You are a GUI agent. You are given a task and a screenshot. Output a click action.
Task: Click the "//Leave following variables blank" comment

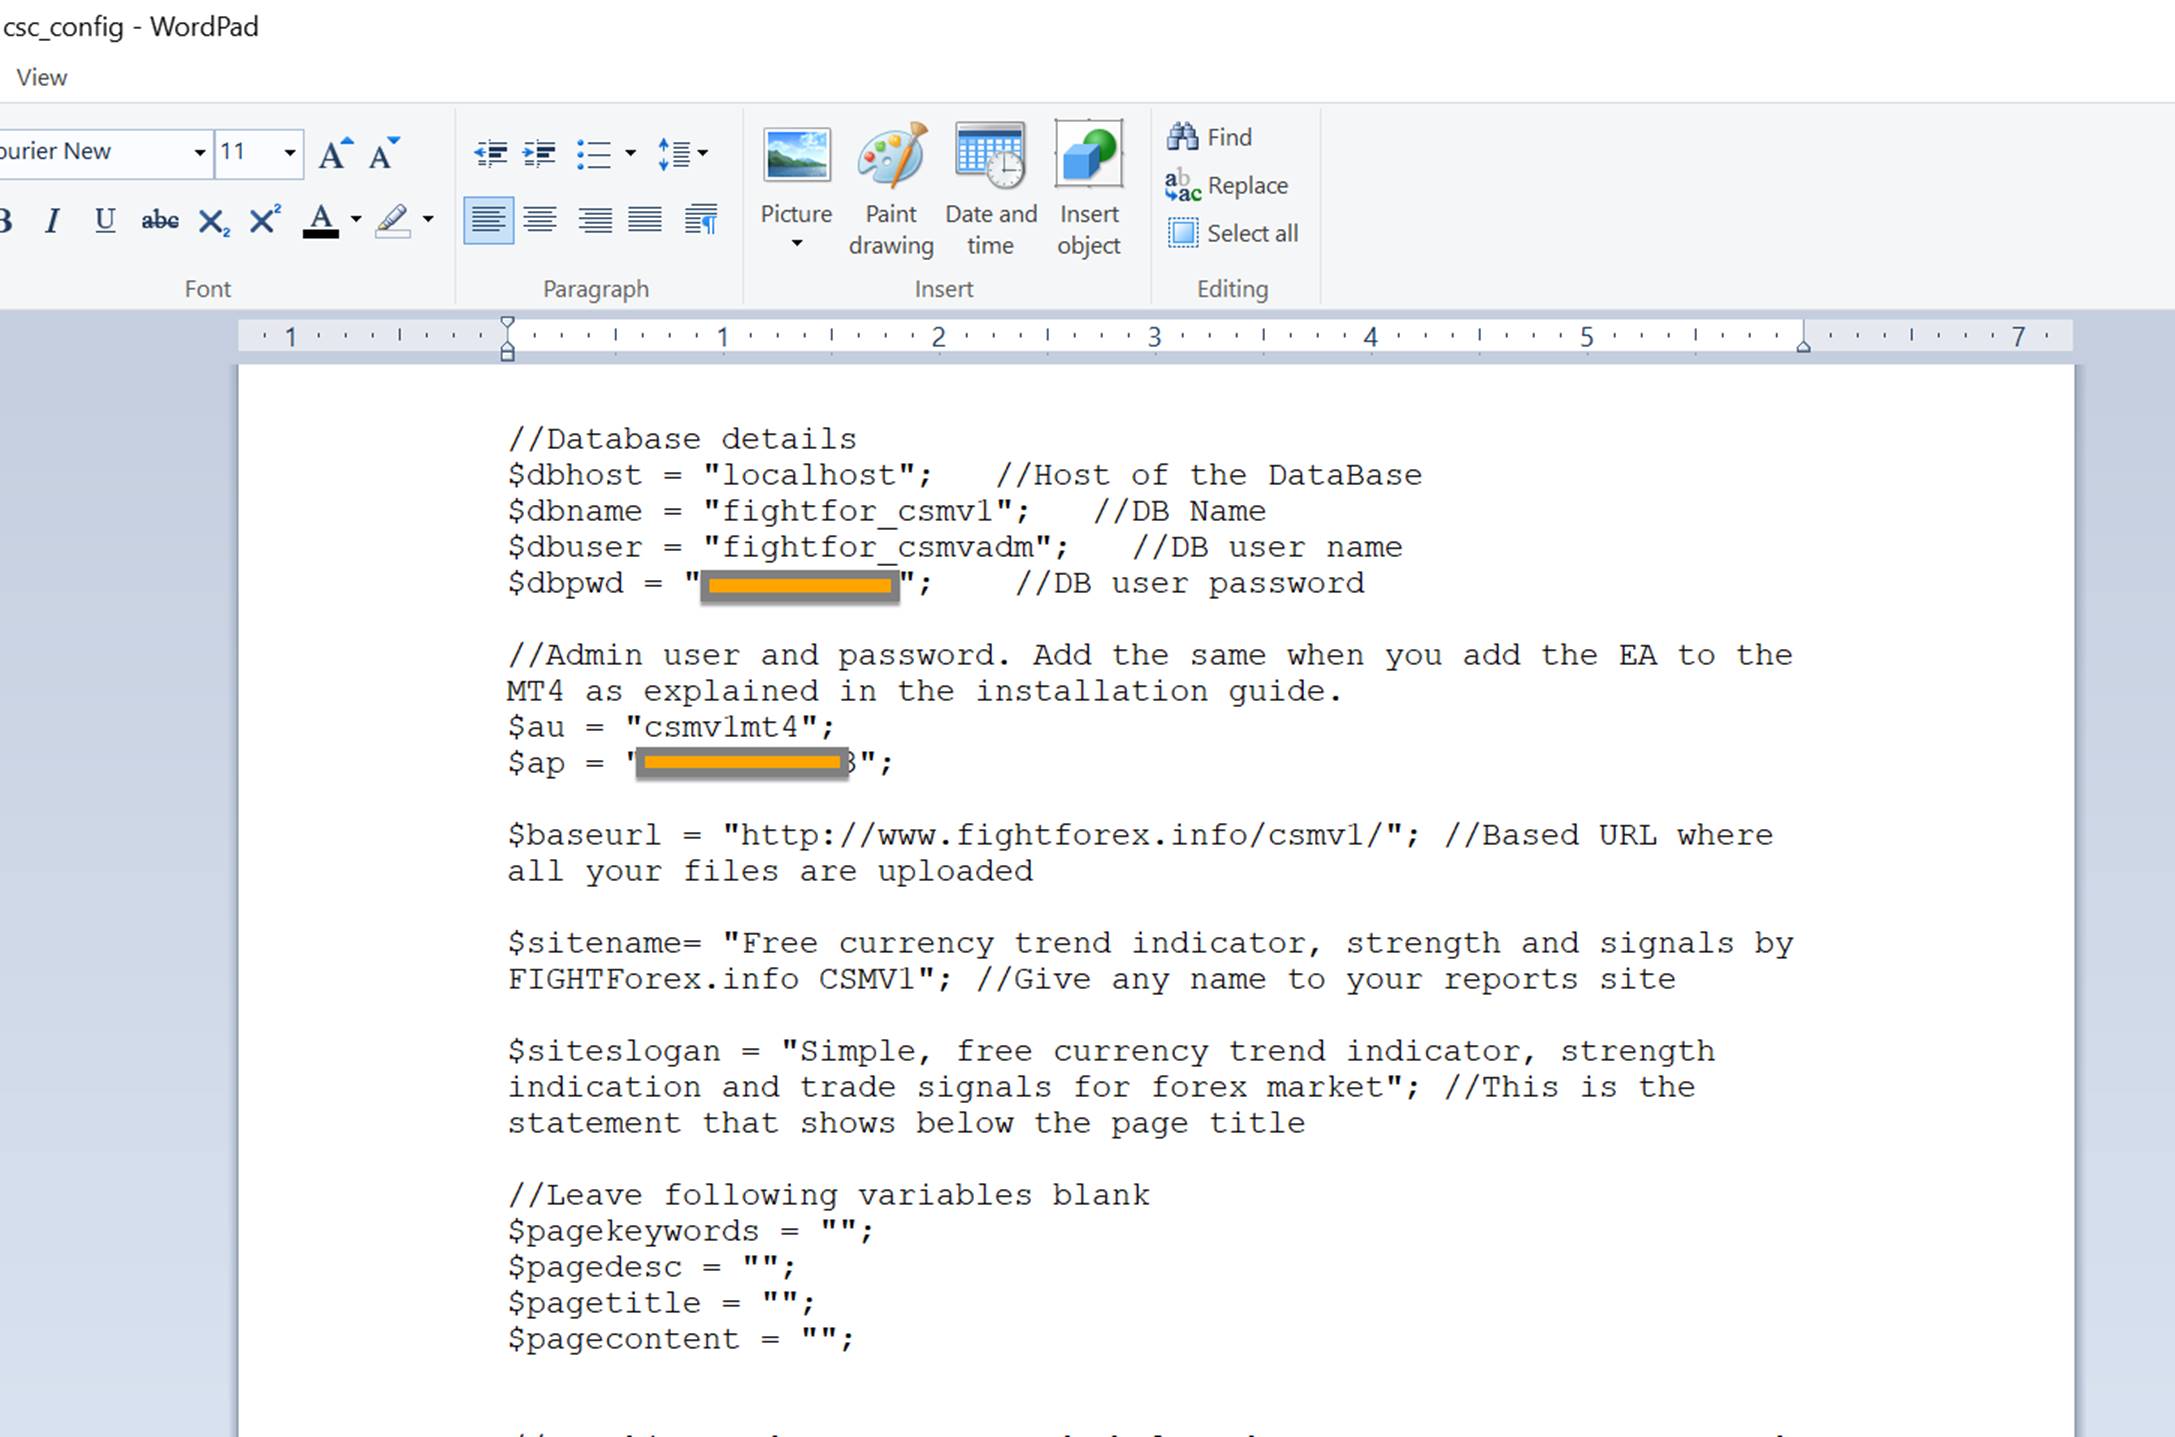(x=828, y=1195)
